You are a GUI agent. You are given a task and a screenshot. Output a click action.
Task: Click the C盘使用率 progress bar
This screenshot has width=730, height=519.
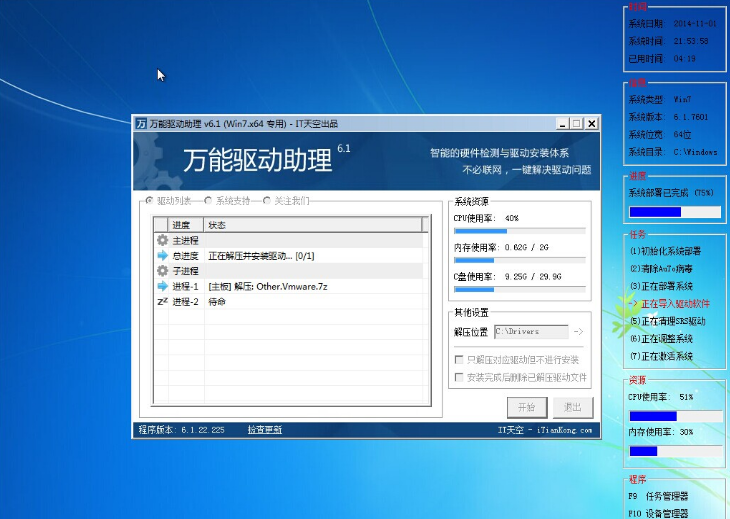pyautogui.click(x=520, y=290)
